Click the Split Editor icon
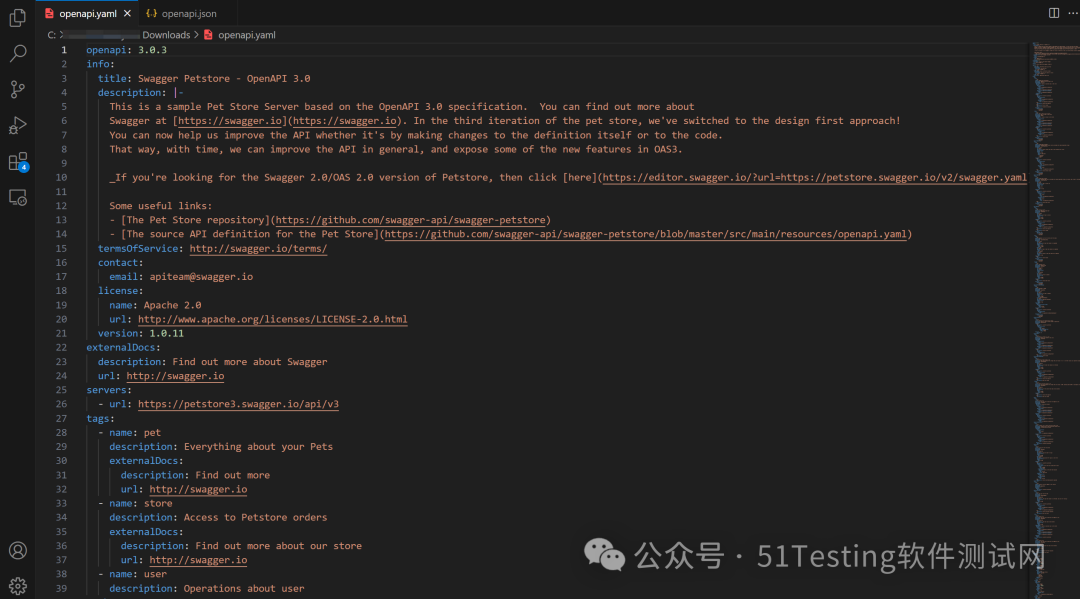The image size is (1080, 599). (x=1054, y=13)
